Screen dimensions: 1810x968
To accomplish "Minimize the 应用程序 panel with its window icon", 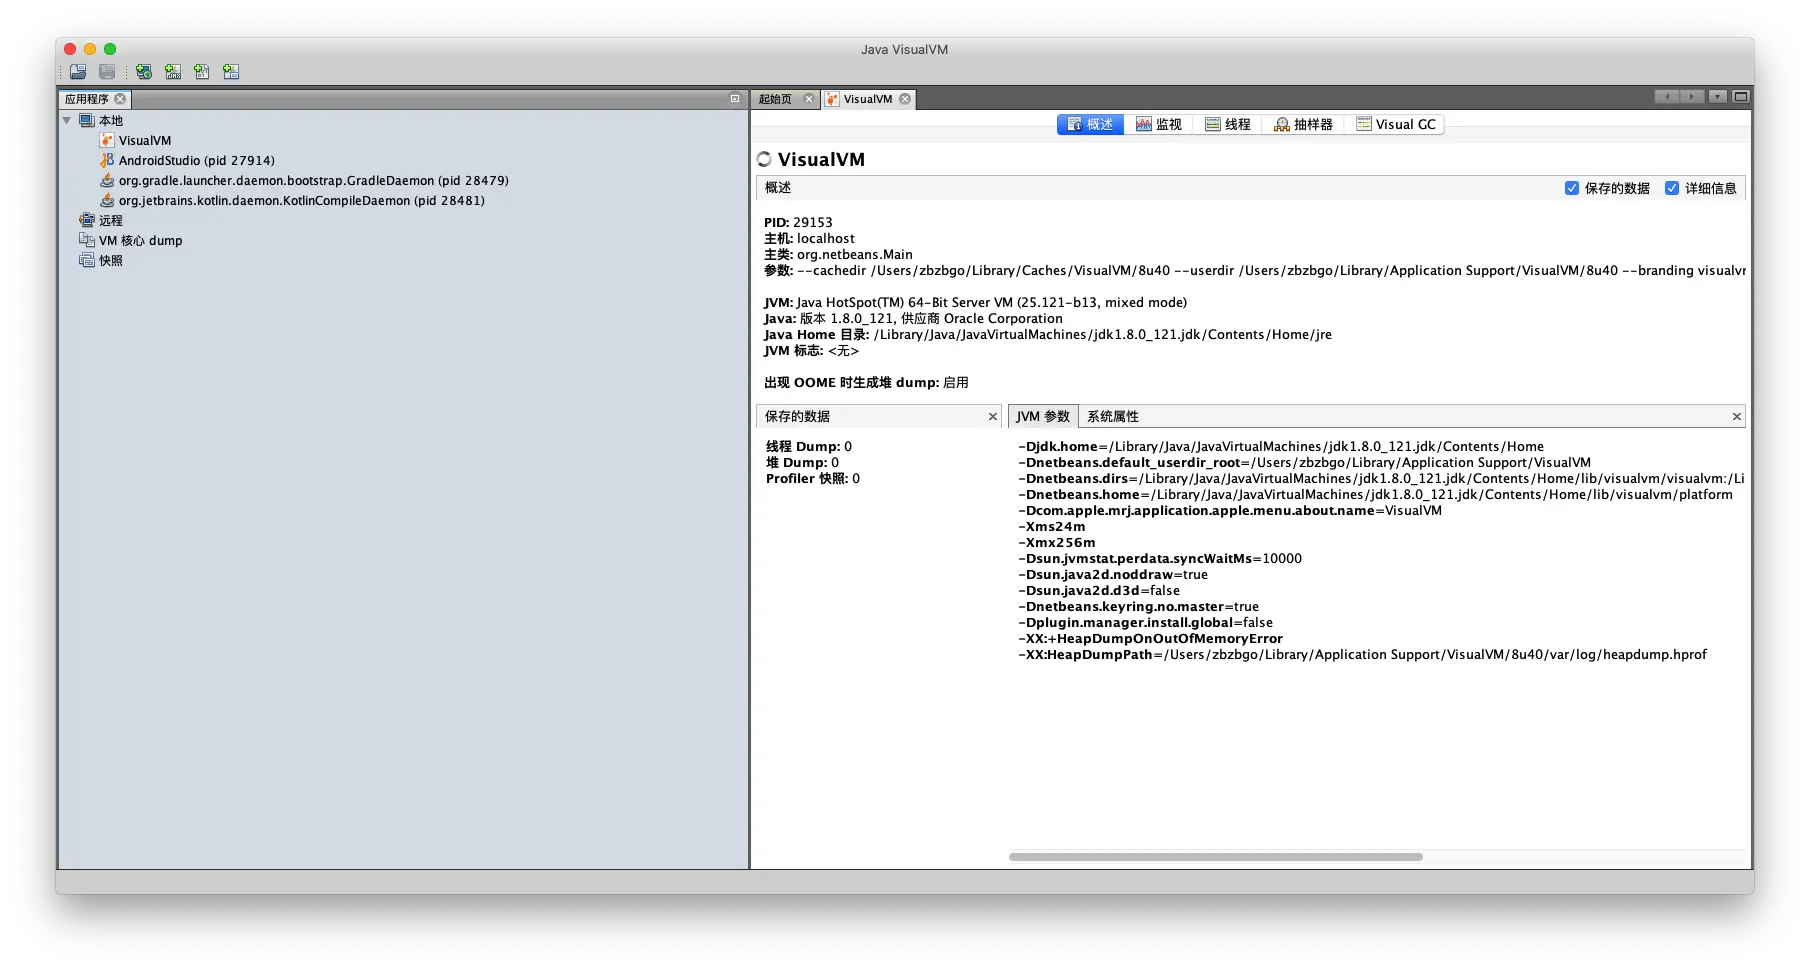I will pos(735,99).
